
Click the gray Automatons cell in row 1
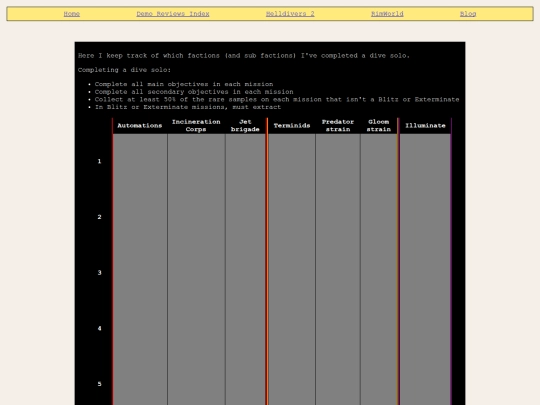pyautogui.click(x=140, y=162)
